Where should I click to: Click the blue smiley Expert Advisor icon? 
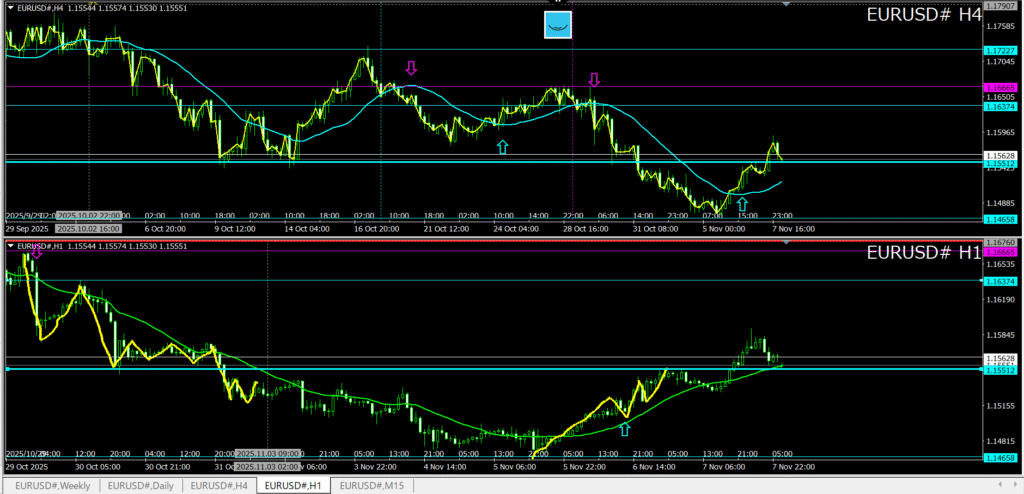pyautogui.click(x=557, y=25)
